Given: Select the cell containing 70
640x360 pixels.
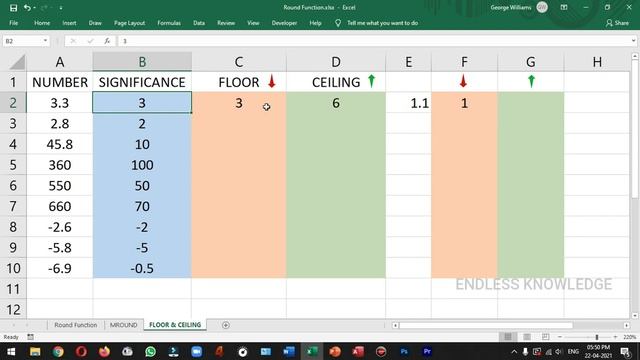Looking at the screenshot, I should click(x=142, y=206).
